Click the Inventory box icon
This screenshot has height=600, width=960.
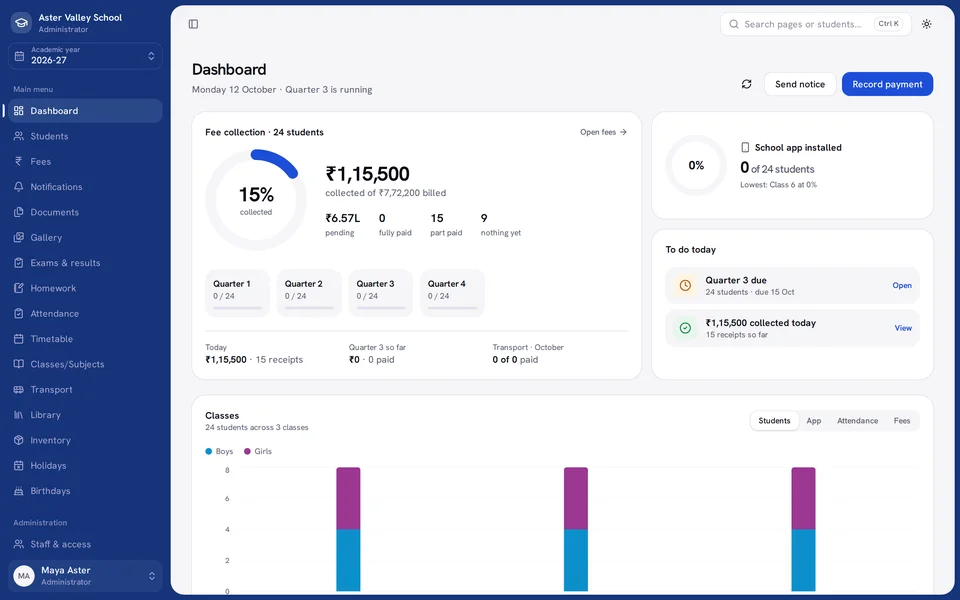coord(19,440)
